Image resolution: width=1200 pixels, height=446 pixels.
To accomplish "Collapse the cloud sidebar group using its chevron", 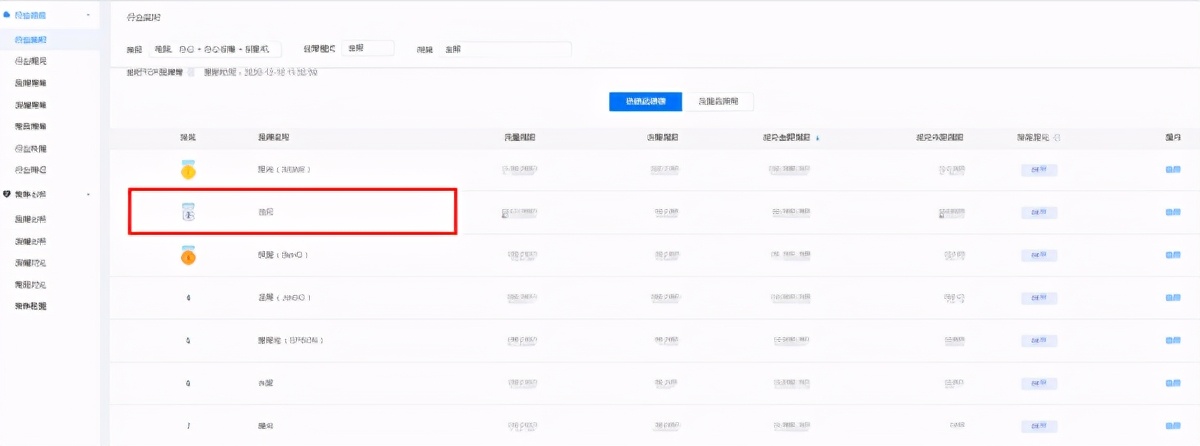I will coord(89,17).
